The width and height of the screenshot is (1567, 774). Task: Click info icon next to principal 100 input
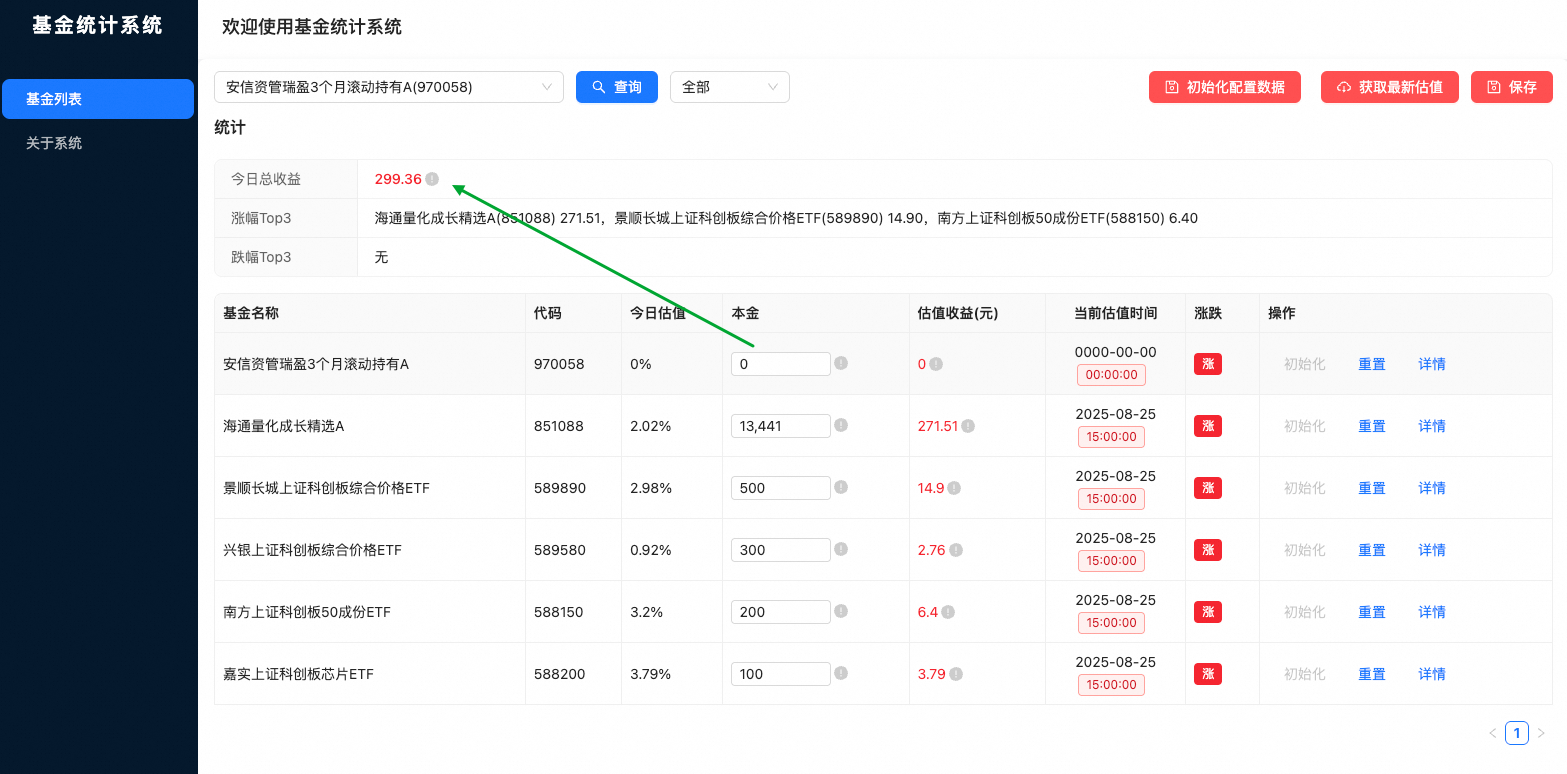[841, 673]
